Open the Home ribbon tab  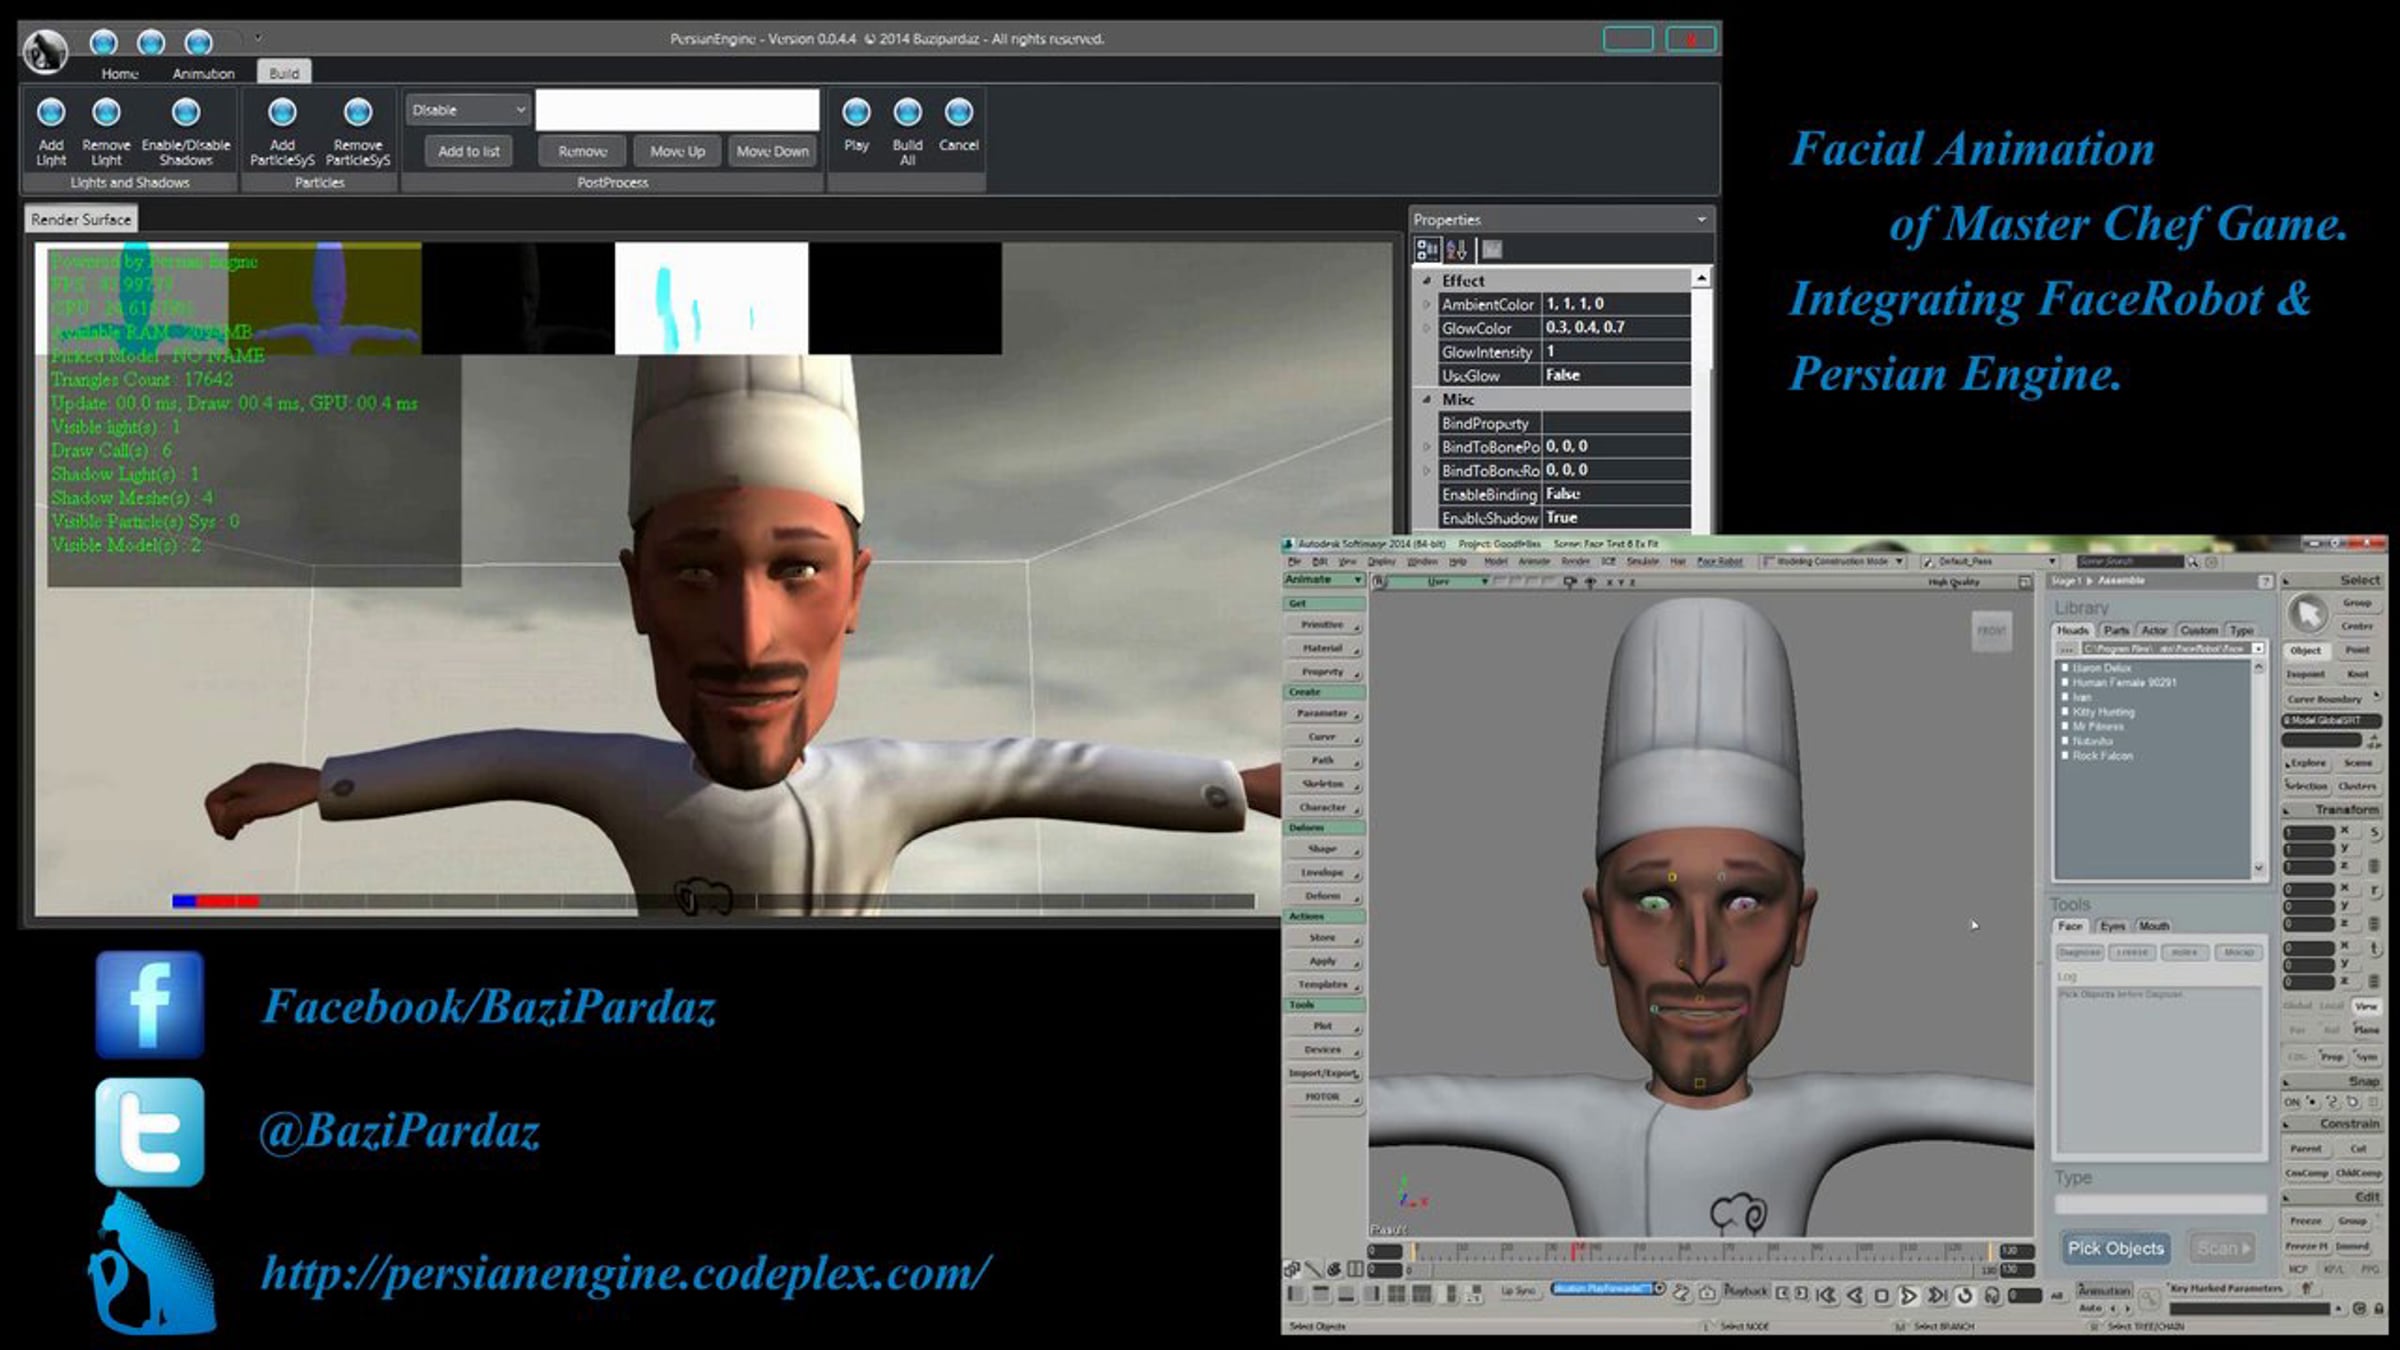click(119, 73)
